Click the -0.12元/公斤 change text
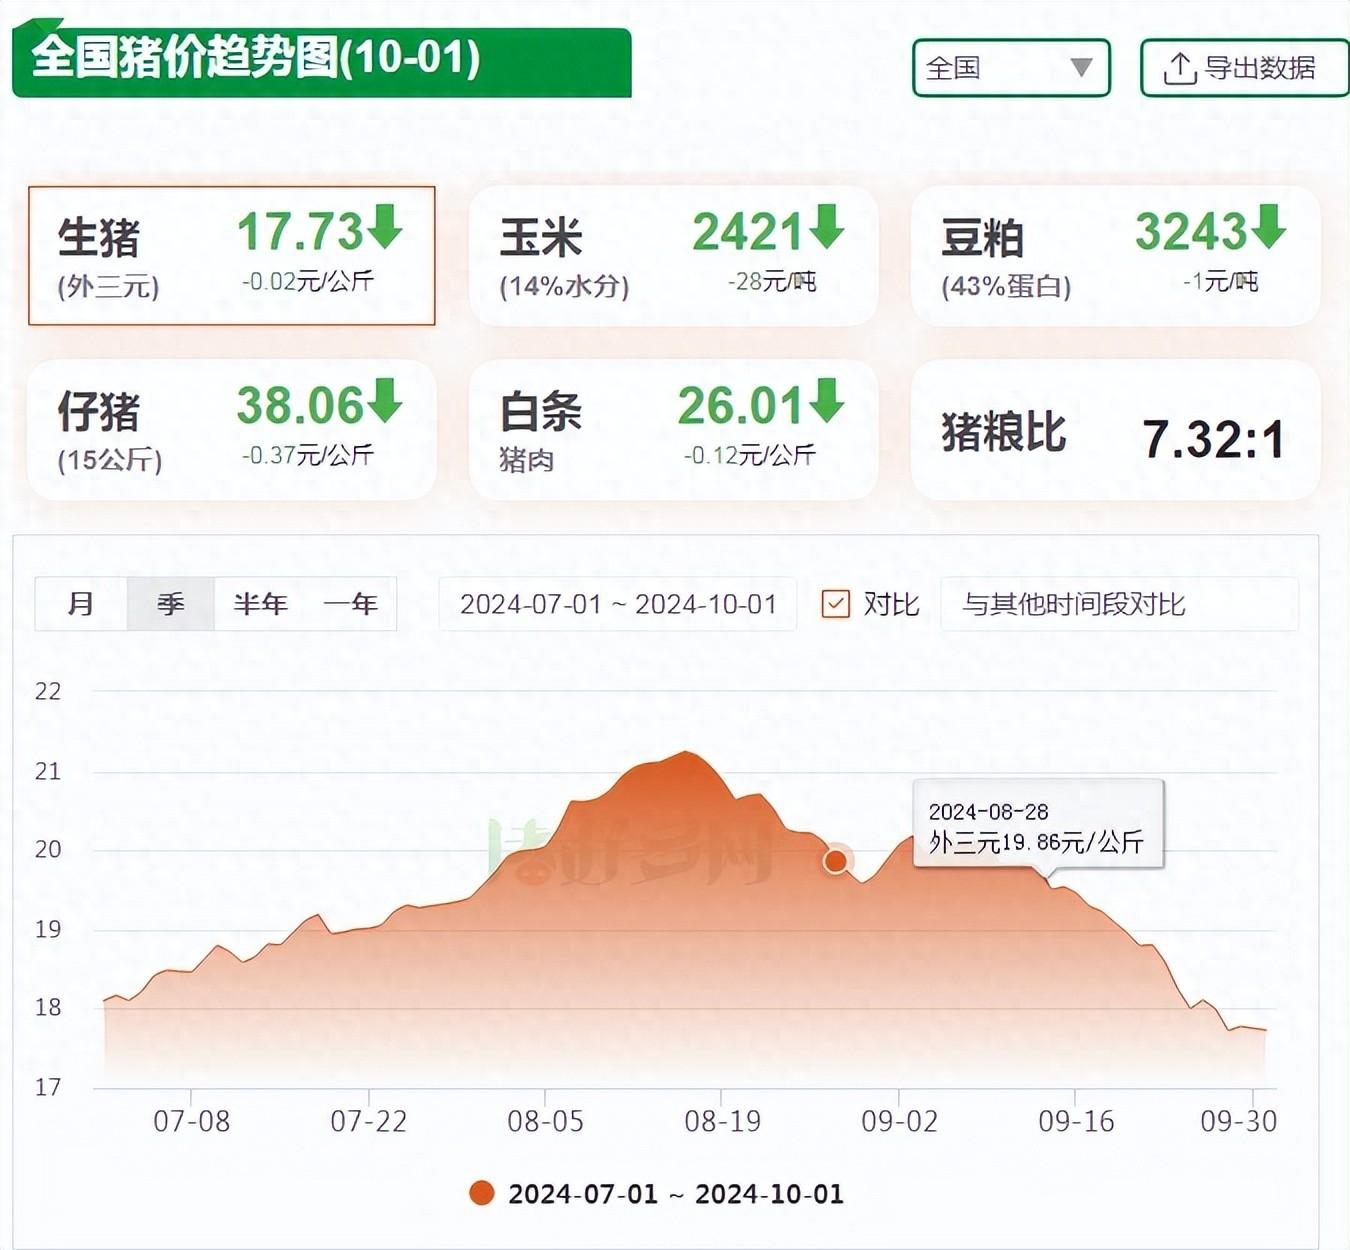The width and height of the screenshot is (1350, 1250). pyautogui.click(x=749, y=455)
